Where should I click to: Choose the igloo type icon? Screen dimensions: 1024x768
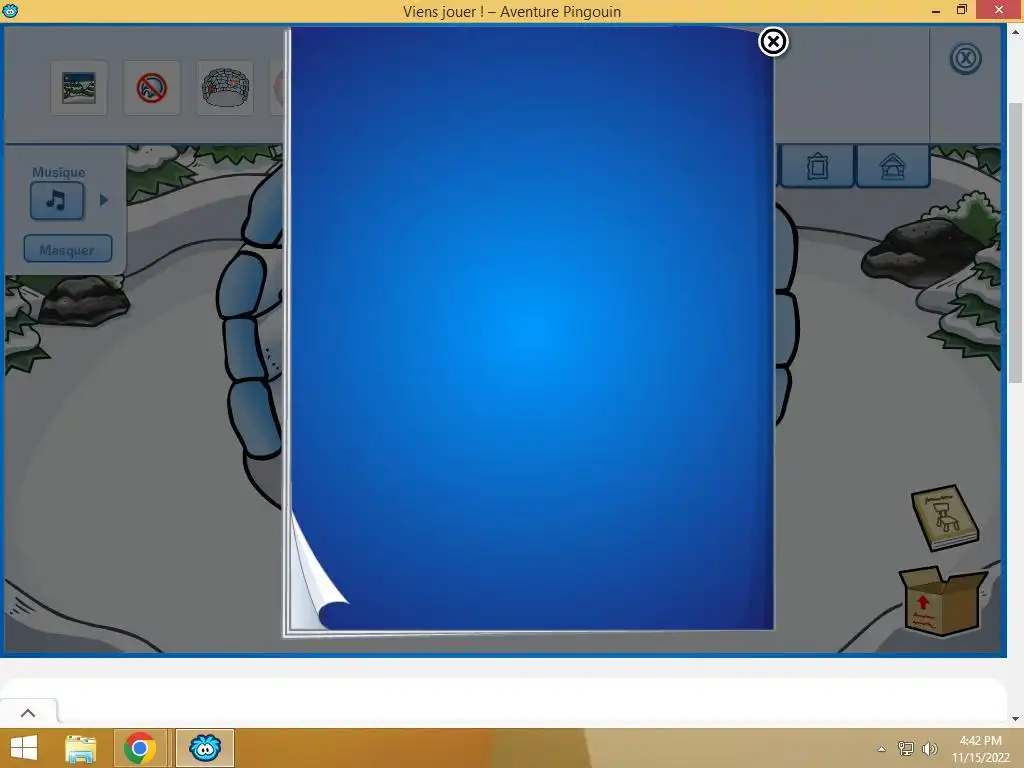click(225, 88)
